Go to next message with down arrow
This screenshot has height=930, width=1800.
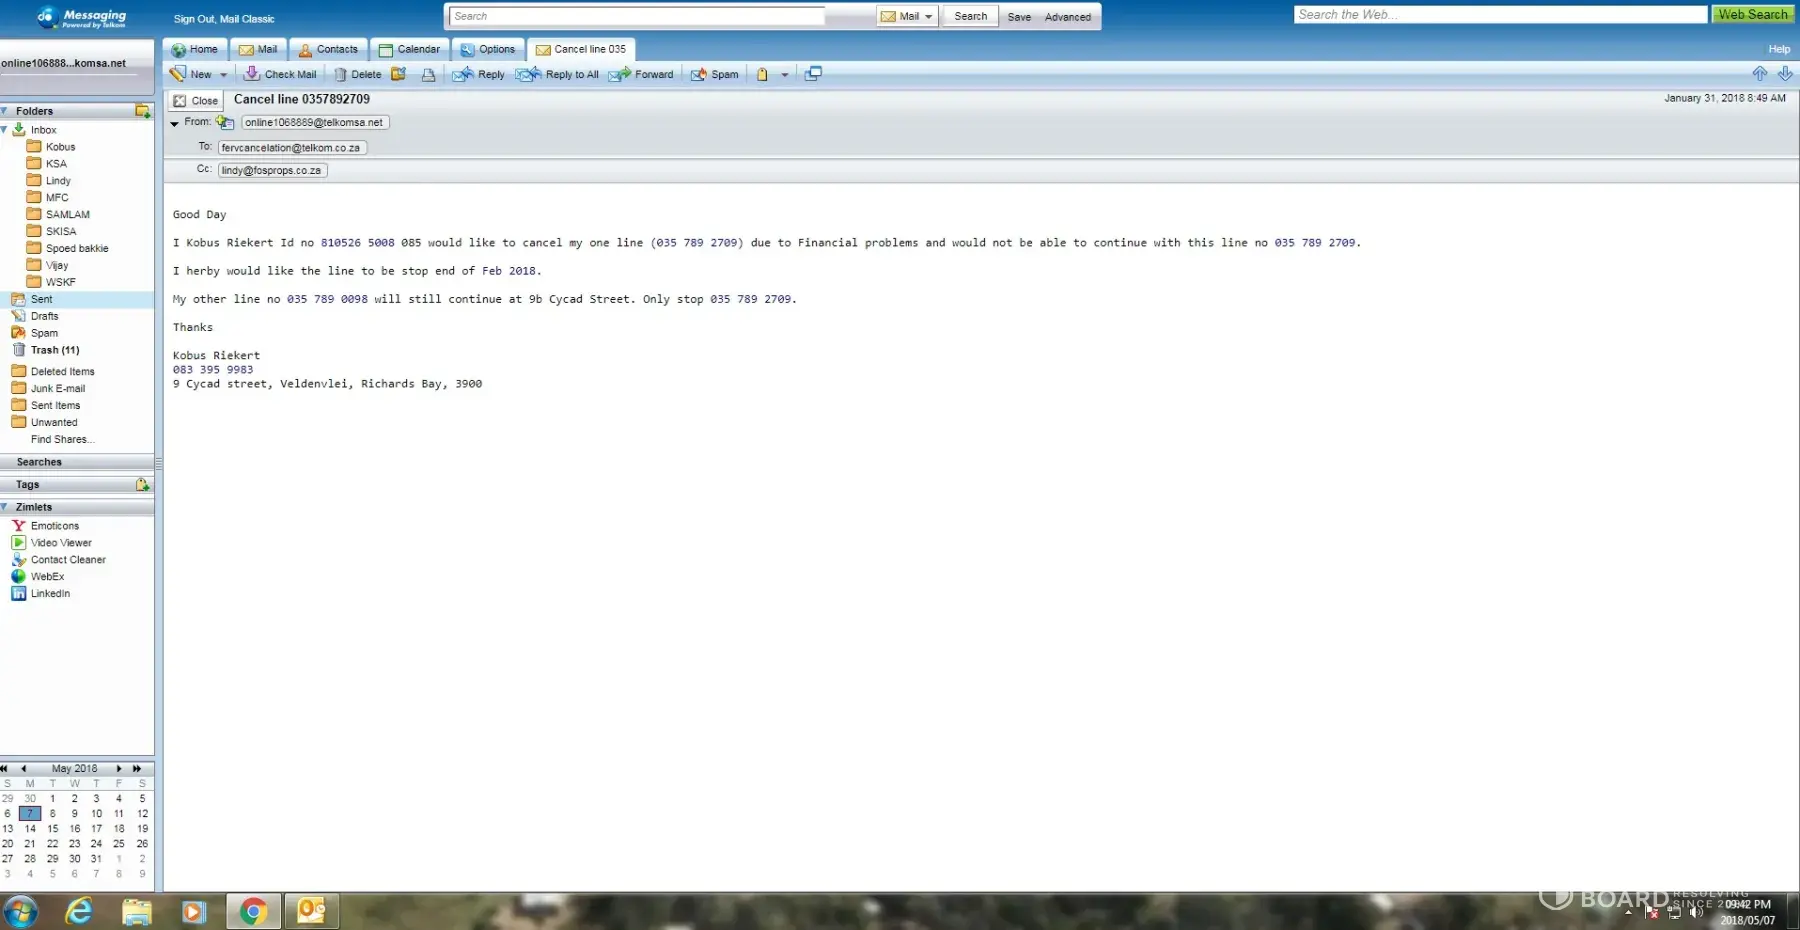click(x=1785, y=74)
